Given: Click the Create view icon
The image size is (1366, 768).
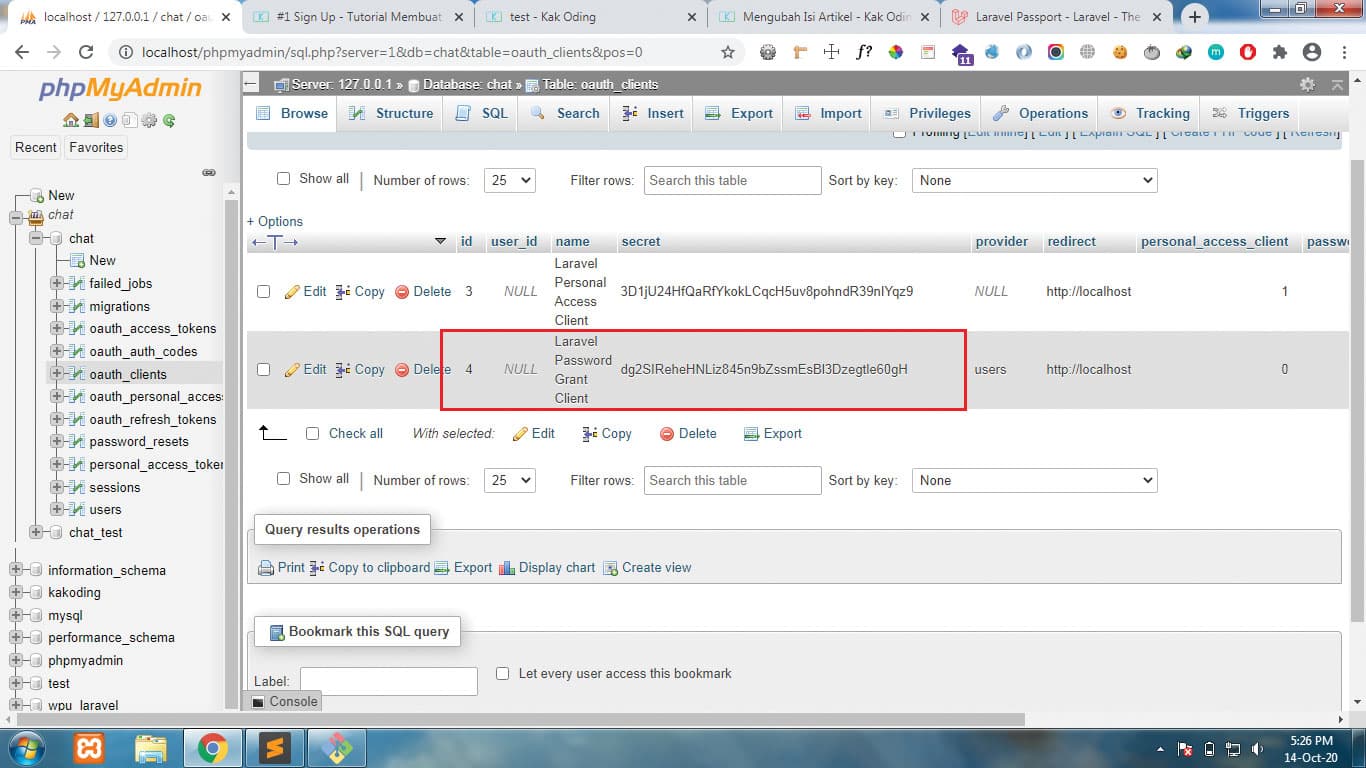Looking at the screenshot, I should click(610, 568).
